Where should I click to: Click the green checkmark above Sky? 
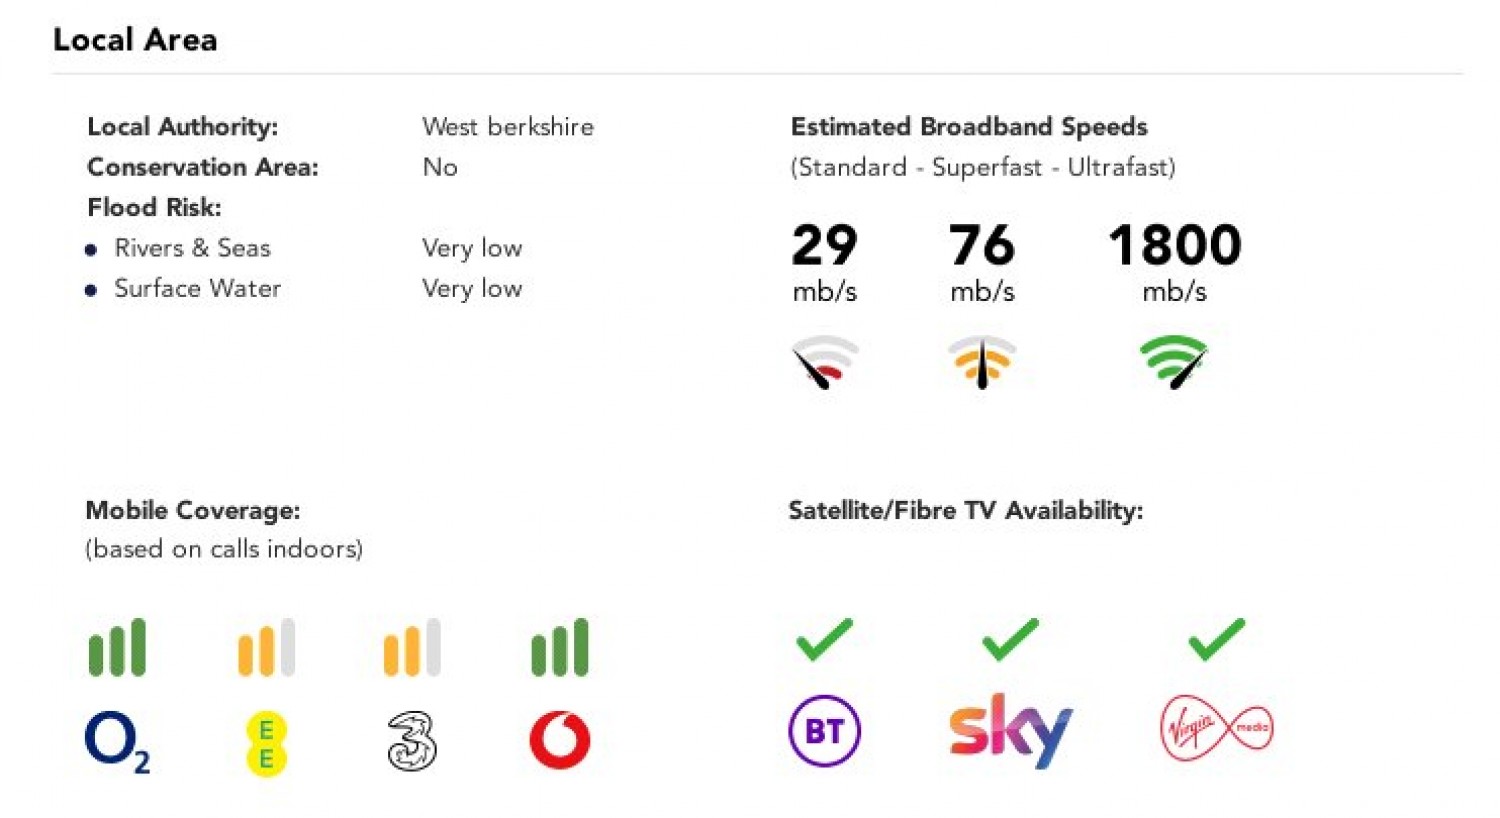tap(1010, 640)
